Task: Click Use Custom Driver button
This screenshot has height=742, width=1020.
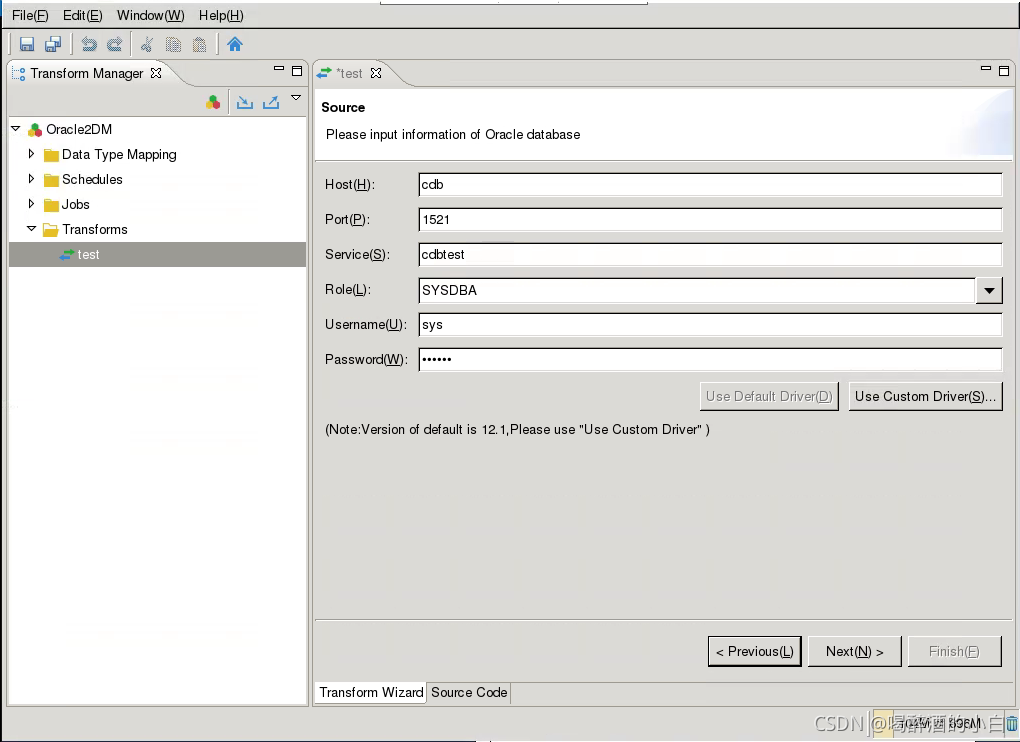Action: 925,397
